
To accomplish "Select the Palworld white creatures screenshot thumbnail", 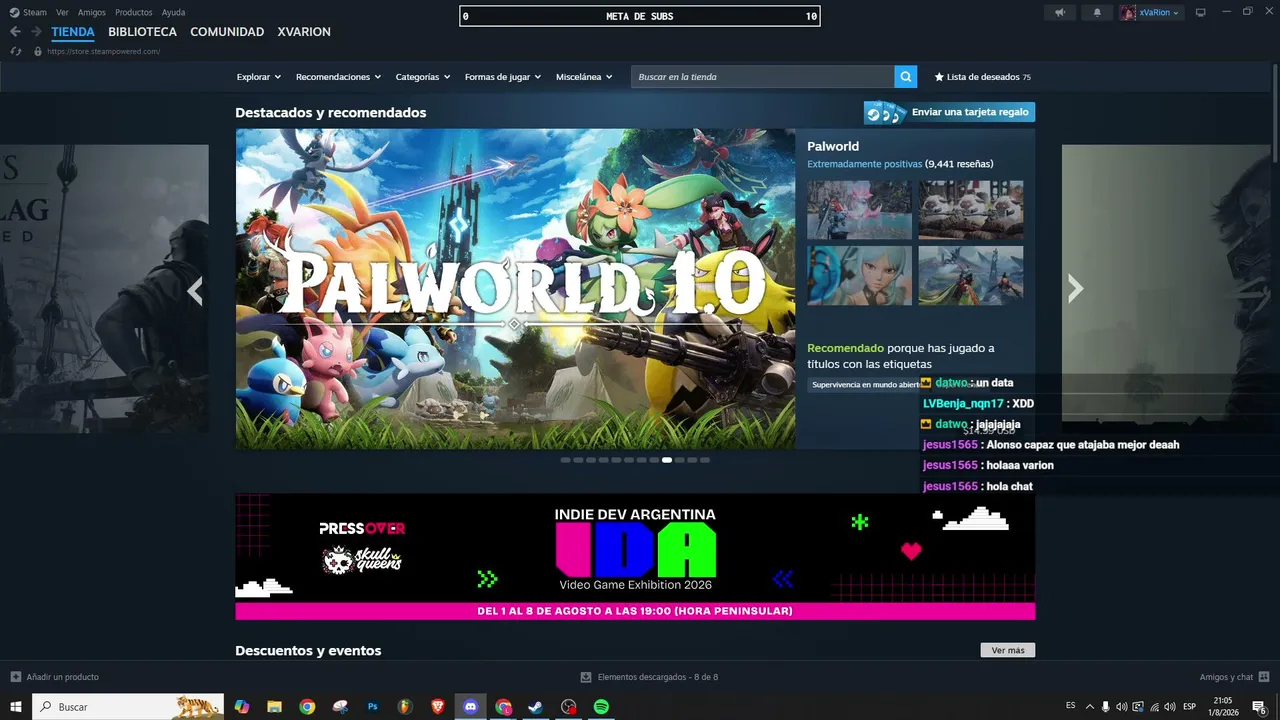I will [x=971, y=210].
